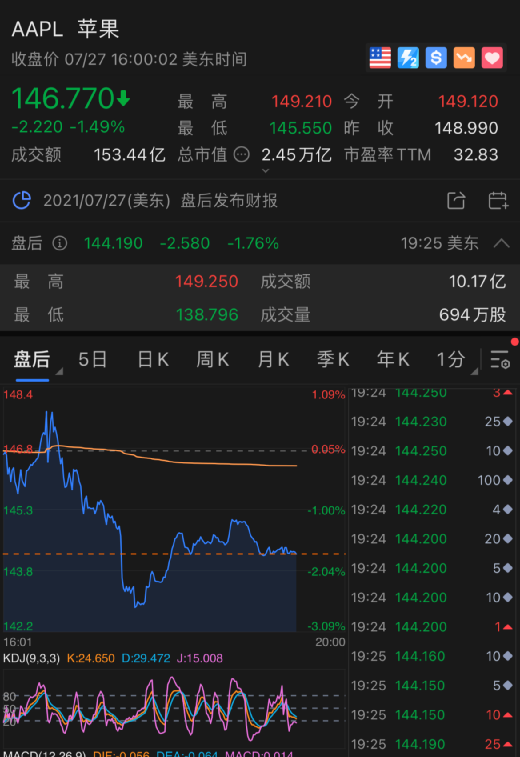This screenshot has height=757, width=520.
Task: Tap the KDJ indicator sub-chart
Action: click(174, 709)
